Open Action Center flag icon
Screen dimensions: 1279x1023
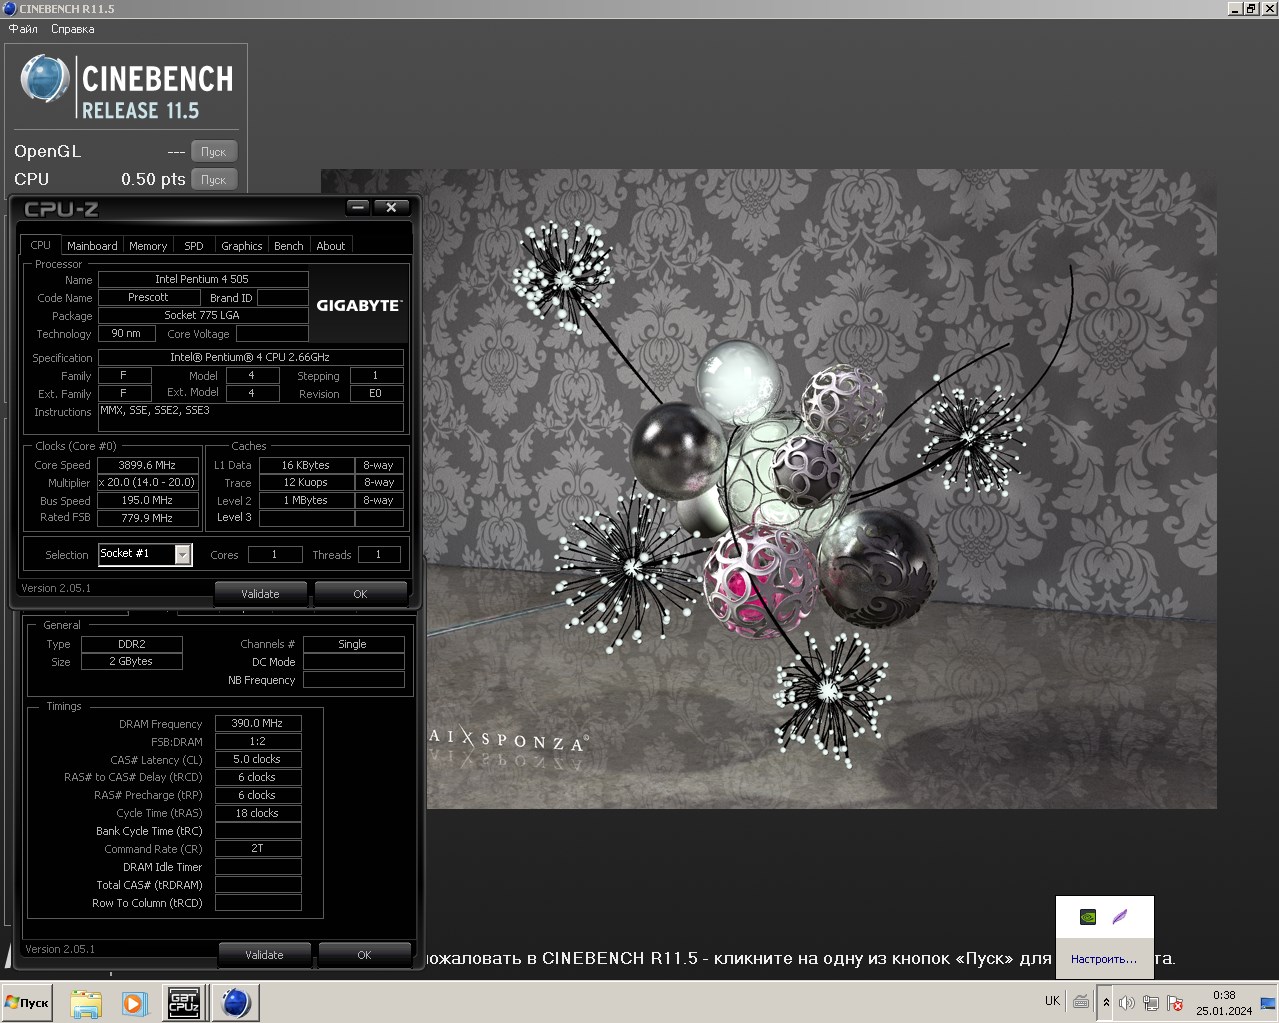[1175, 1002]
